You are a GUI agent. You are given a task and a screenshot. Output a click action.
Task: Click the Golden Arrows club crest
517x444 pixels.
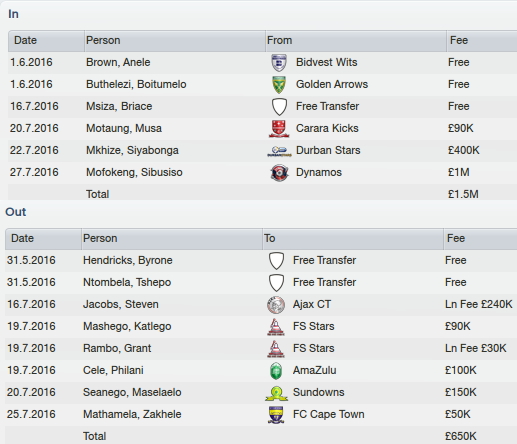coord(279,85)
